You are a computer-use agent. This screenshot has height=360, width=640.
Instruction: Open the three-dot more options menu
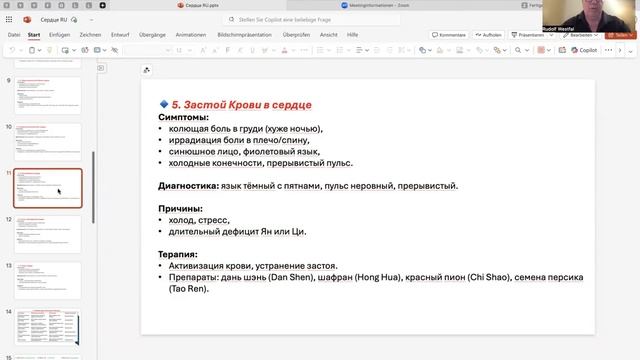(608, 50)
